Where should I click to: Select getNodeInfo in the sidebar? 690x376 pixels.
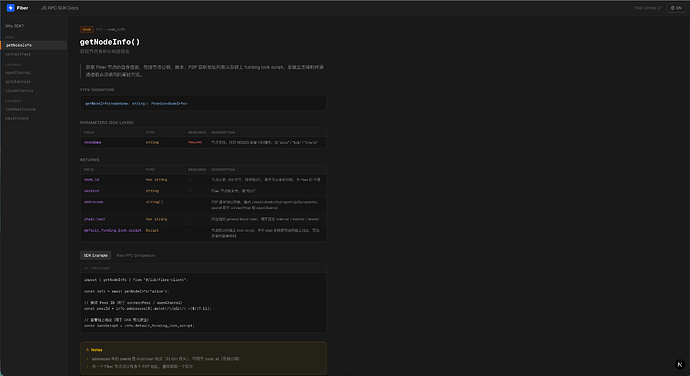[33, 45]
